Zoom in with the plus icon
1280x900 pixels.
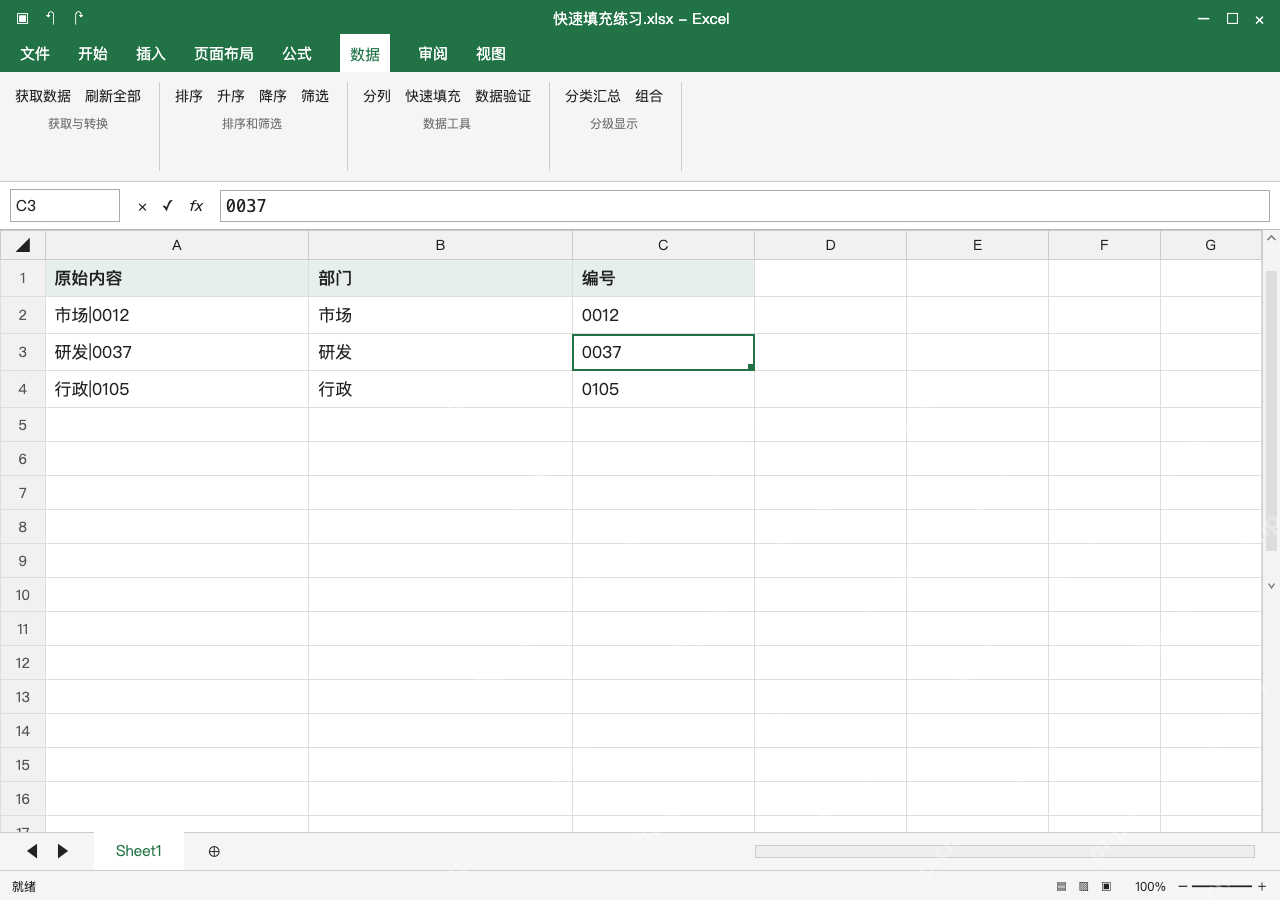[x=1262, y=886]
